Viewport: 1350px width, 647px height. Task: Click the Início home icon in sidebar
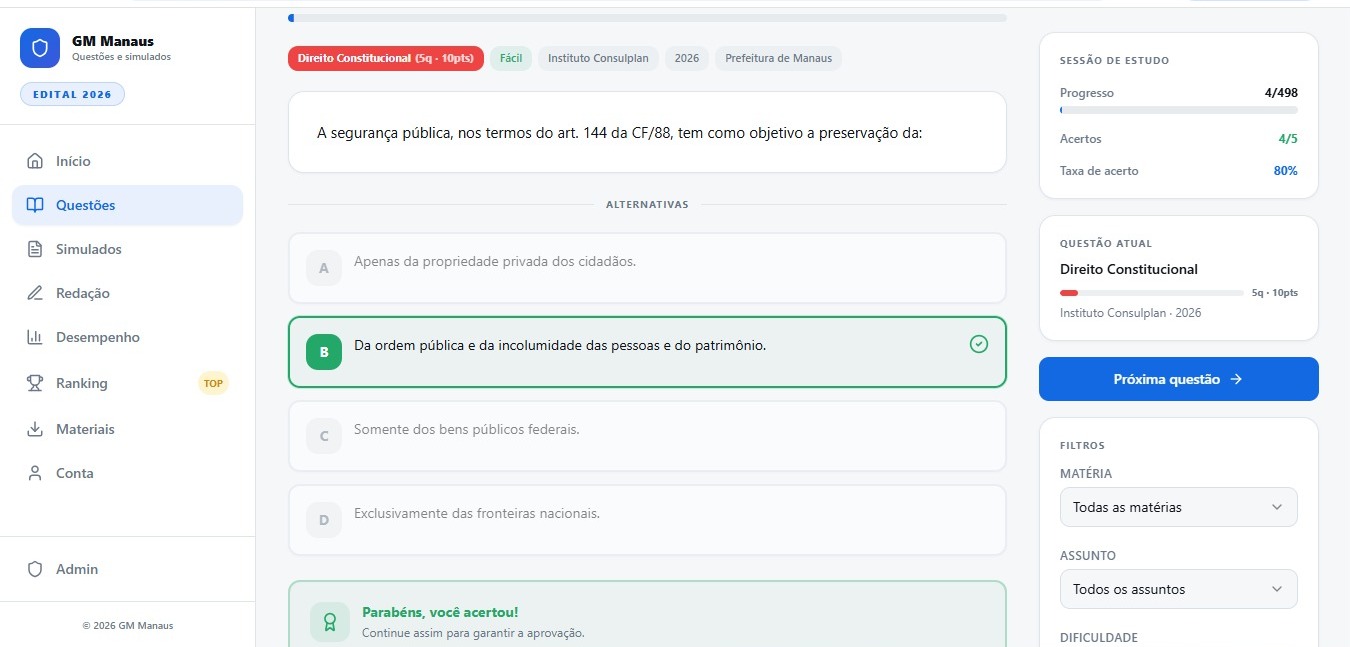(34, 160)
